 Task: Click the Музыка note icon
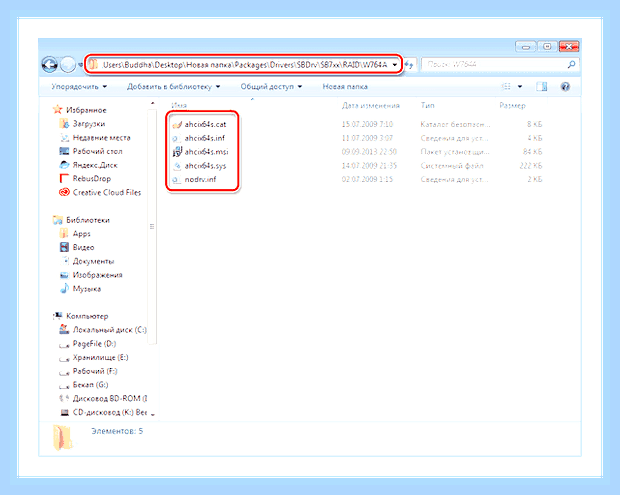tap(64, 289)
